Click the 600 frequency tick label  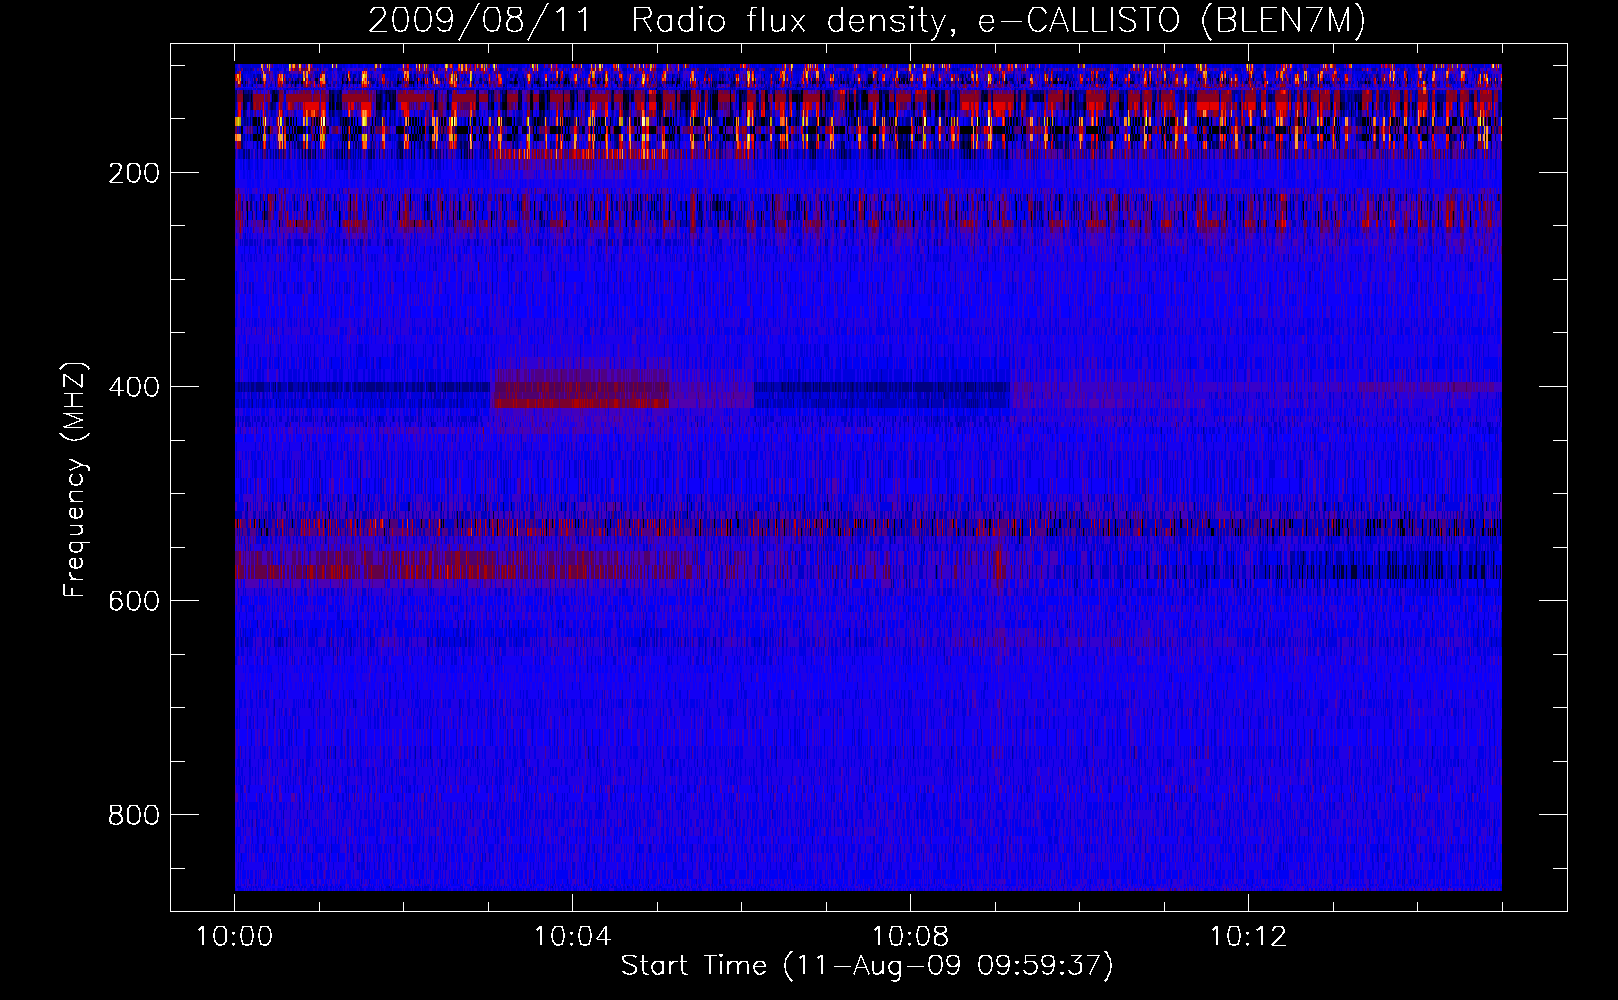(x=134, y=601)
